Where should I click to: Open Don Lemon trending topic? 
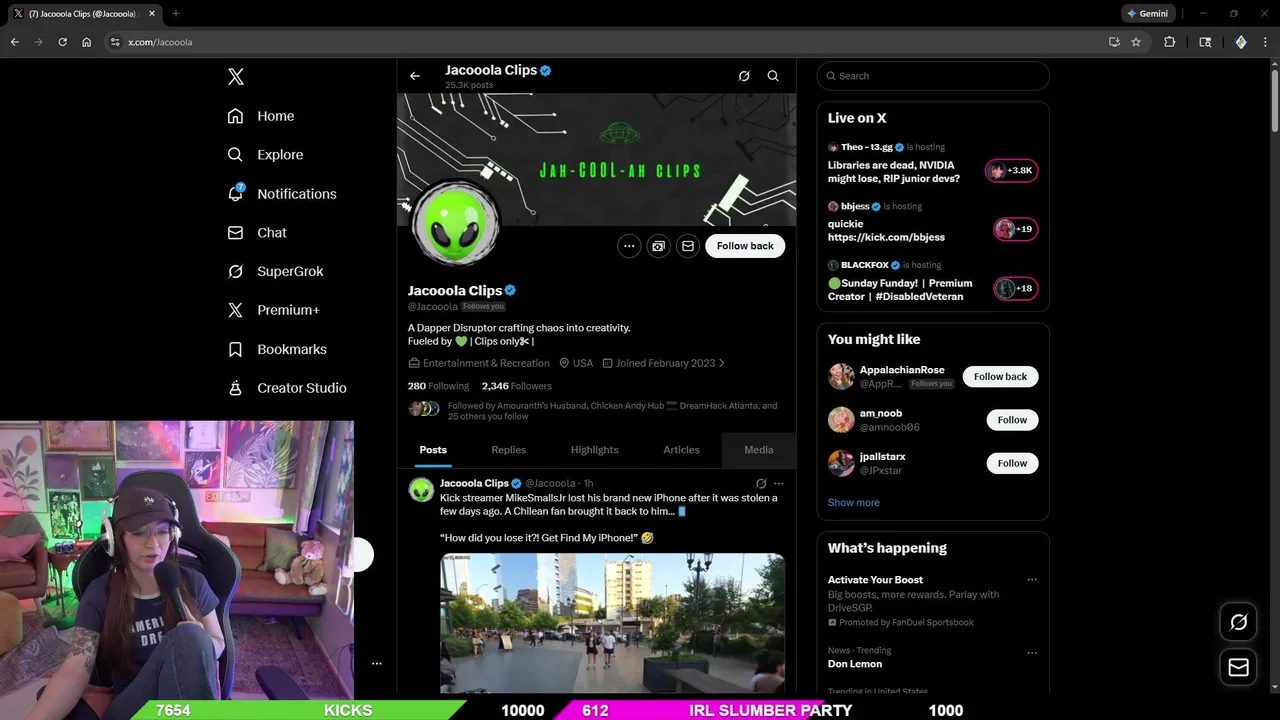(x=855, y=664)
